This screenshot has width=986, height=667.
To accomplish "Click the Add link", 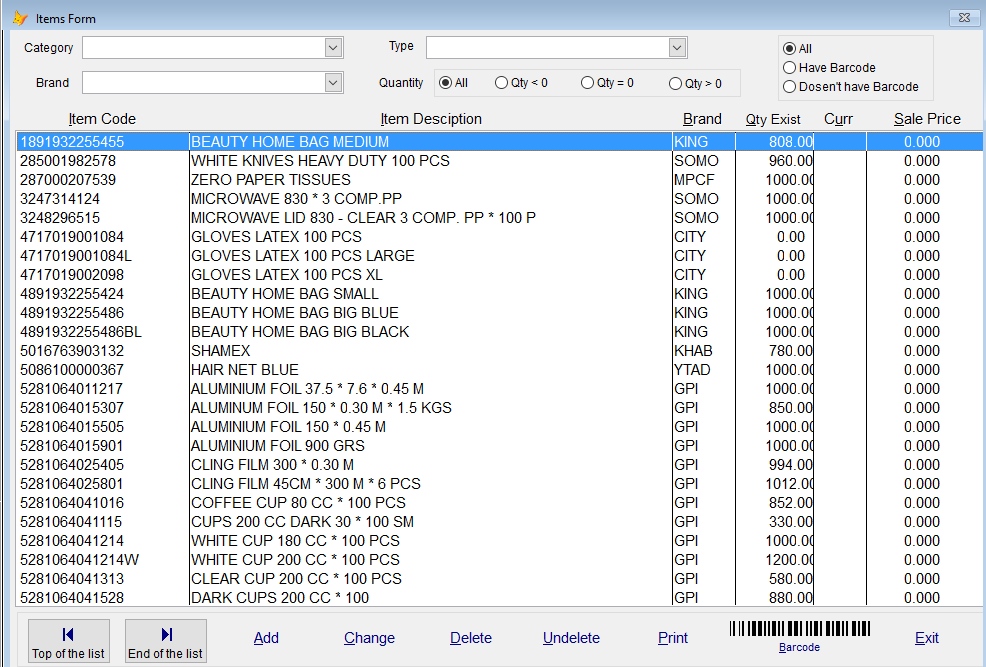I will (x=266, y=637).
